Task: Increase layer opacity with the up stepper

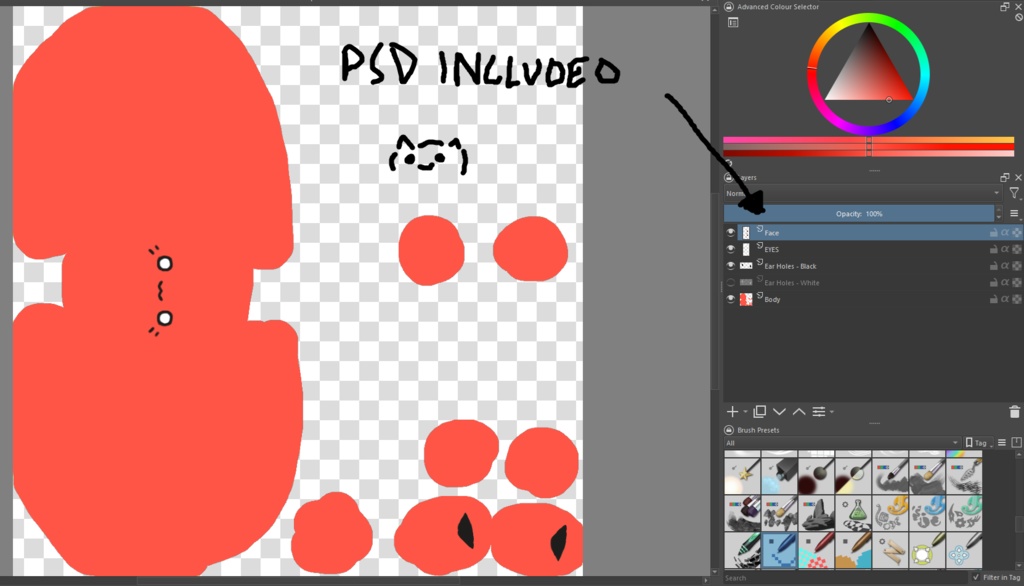Action: point(999,210)
